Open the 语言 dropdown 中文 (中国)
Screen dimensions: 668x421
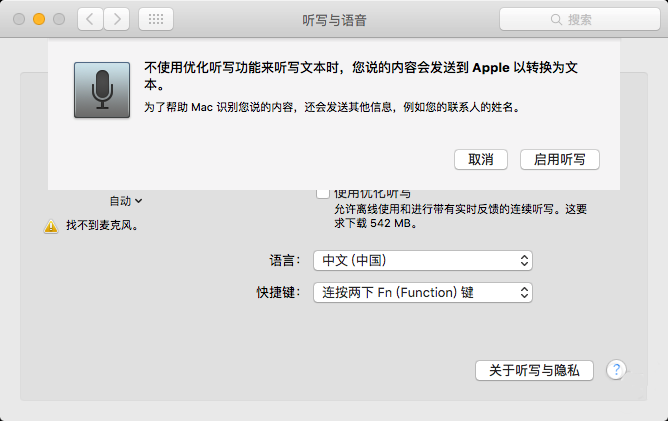423,260
